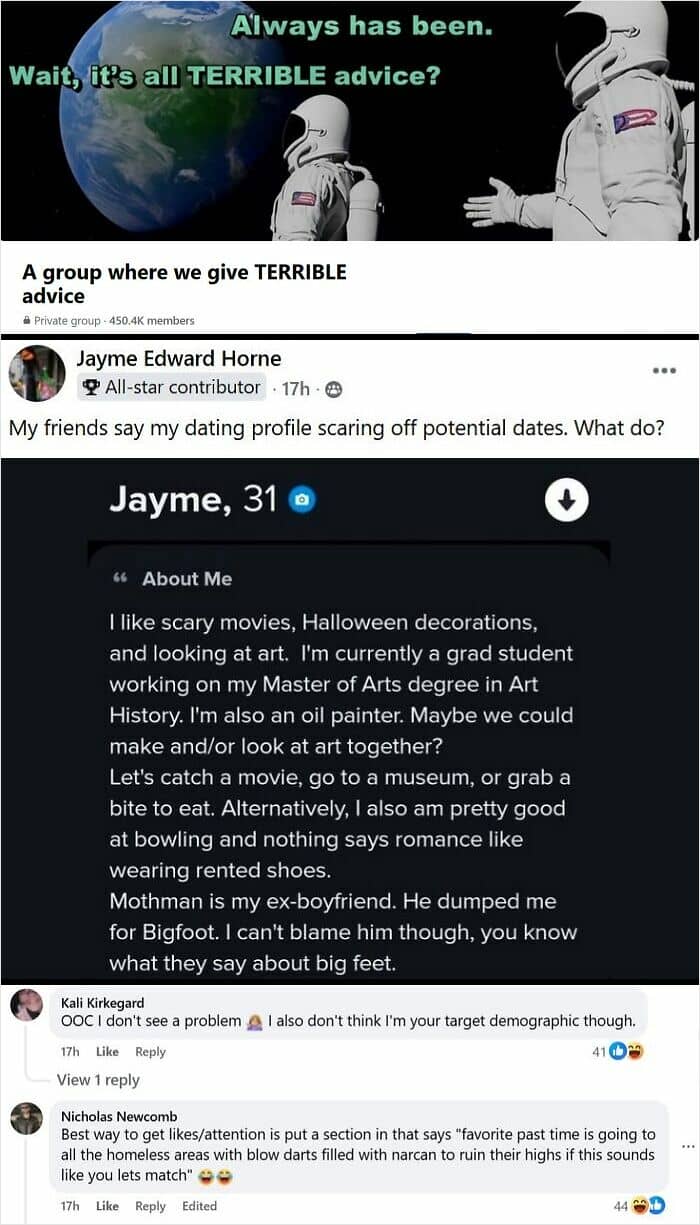Click Jayme Edward Horne's profile picture

tap(37, 374)
